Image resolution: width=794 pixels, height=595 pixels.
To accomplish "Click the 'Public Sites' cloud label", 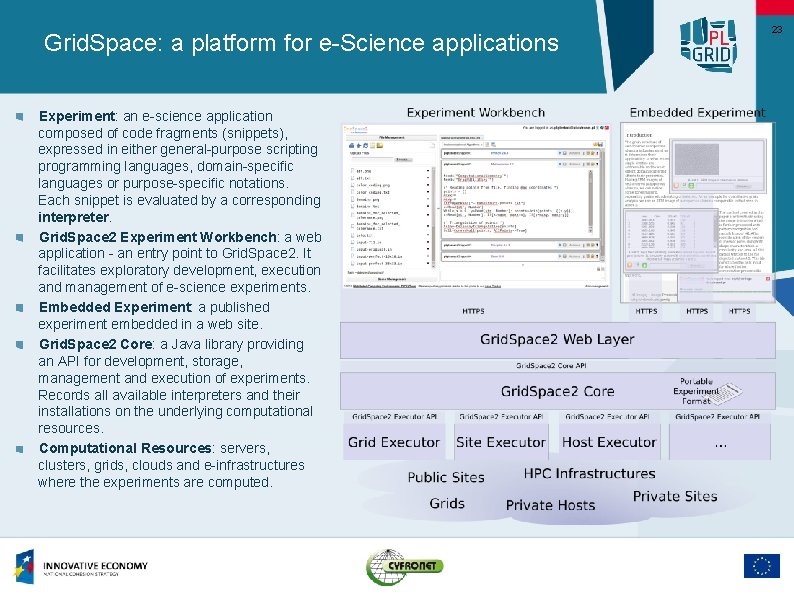I will coord(446,478).
